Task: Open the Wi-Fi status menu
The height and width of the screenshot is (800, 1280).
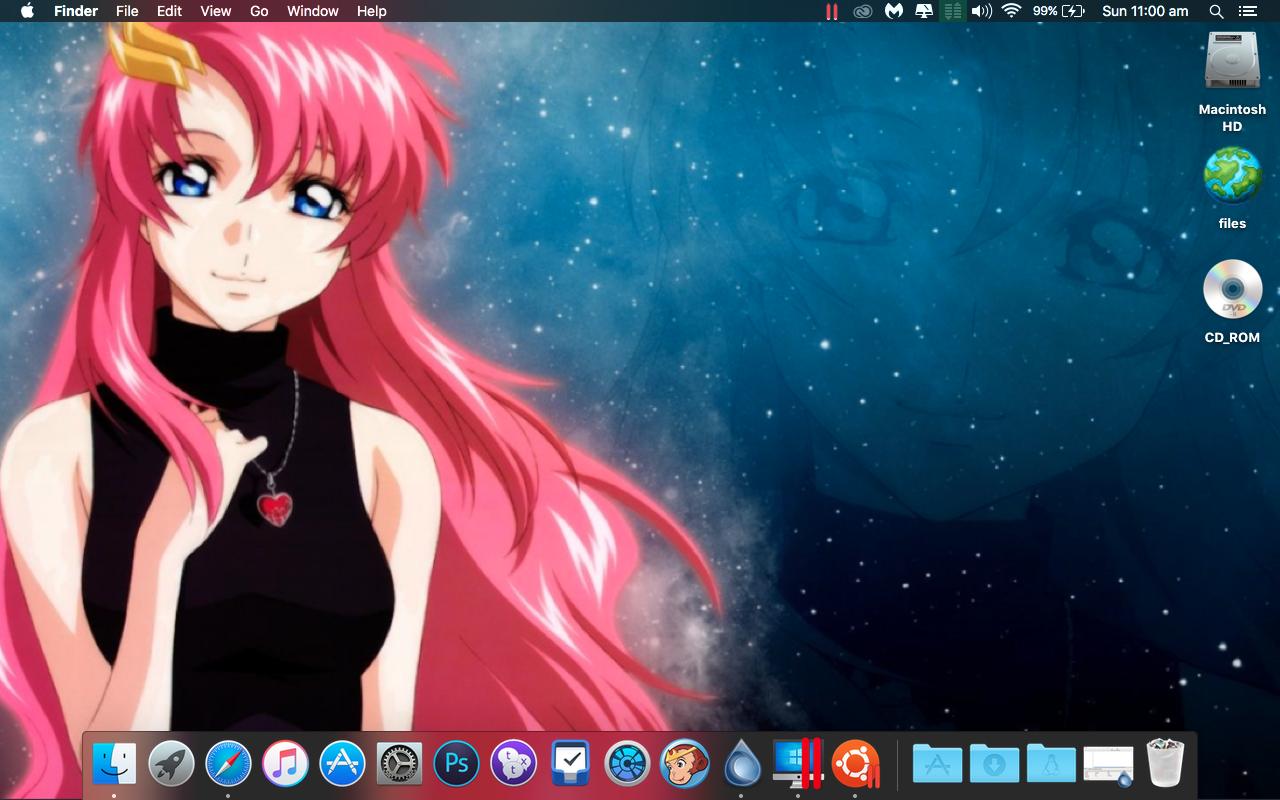Action: (1012, 11)
